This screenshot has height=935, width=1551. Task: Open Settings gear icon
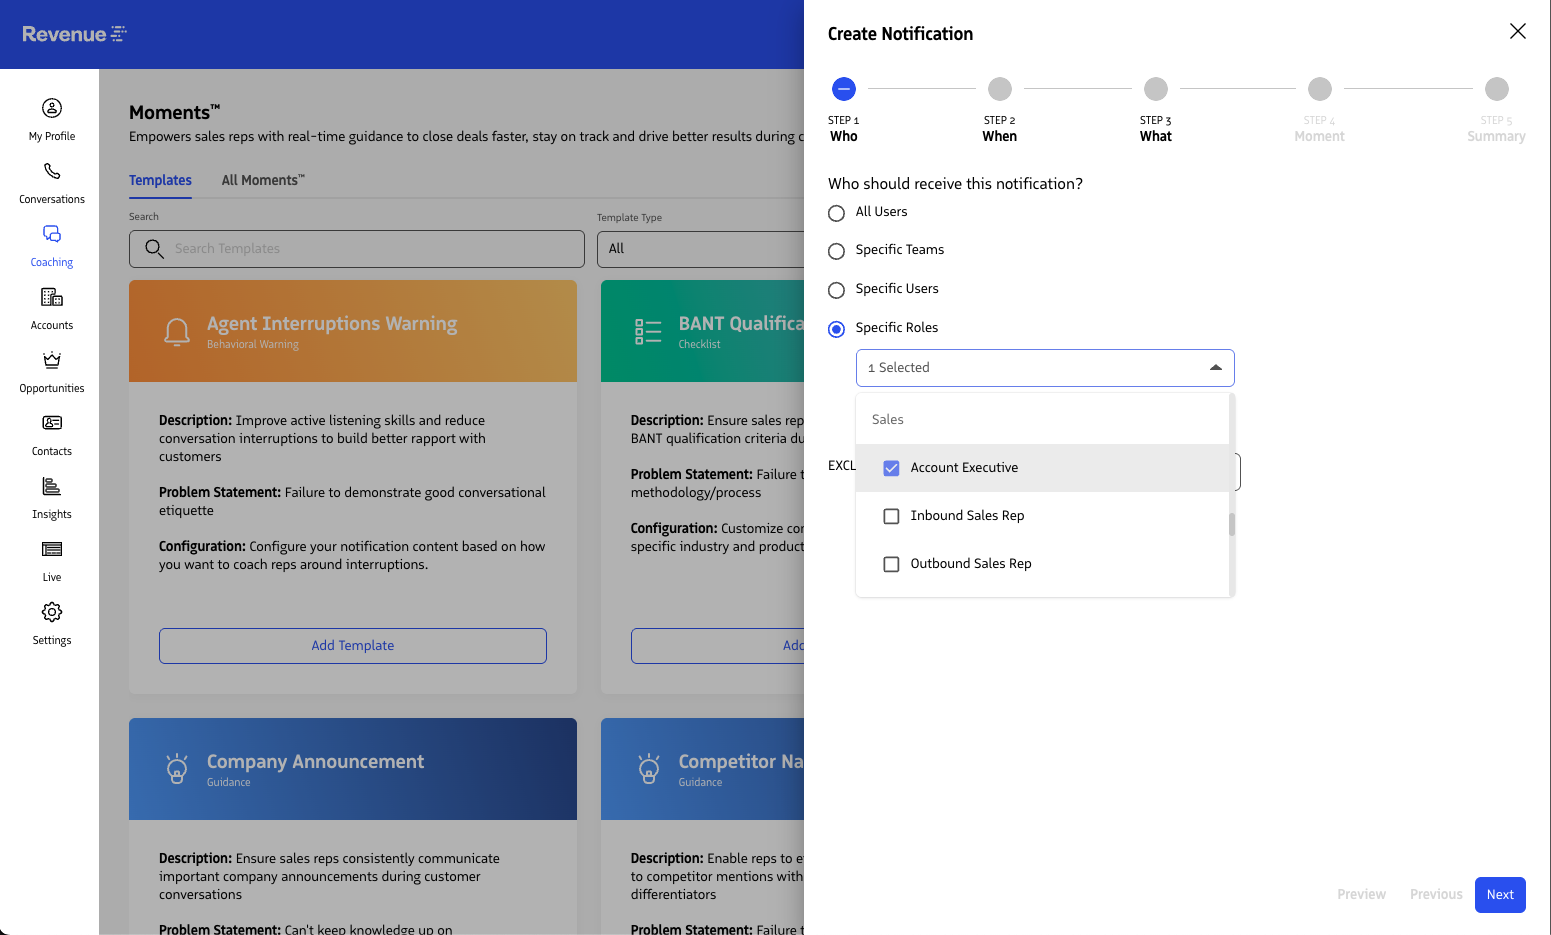click(x=52, y=612)
